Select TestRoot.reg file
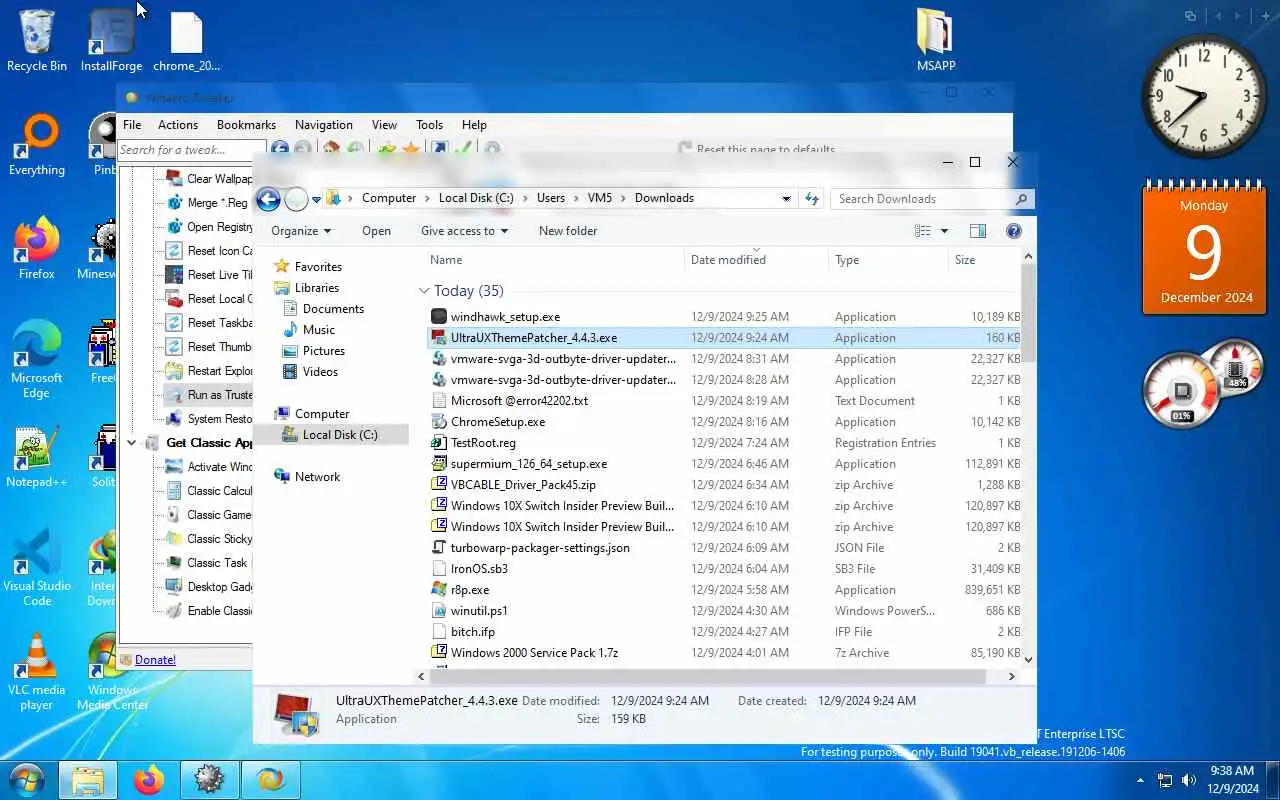The height and width of the screenshot is (800, 1280). point(483,443)
